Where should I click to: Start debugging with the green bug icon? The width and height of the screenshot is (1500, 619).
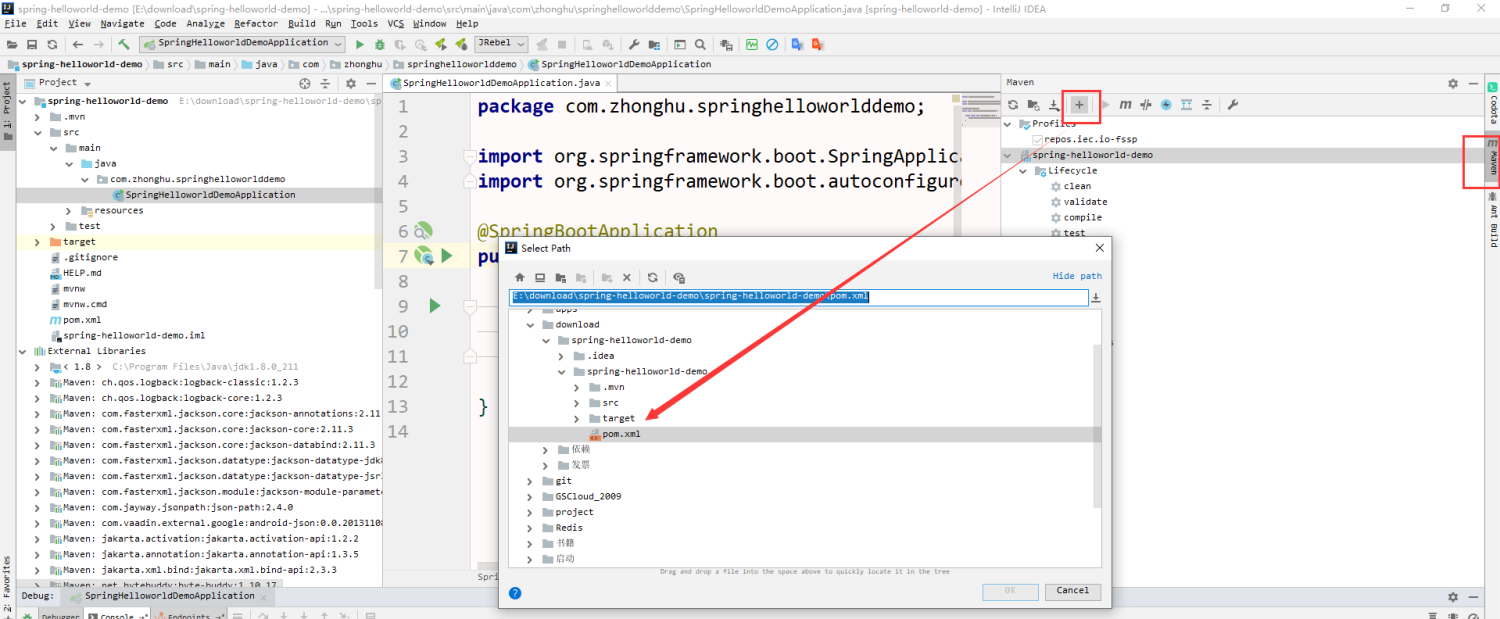pyautogui.click(x=380, y=44)
